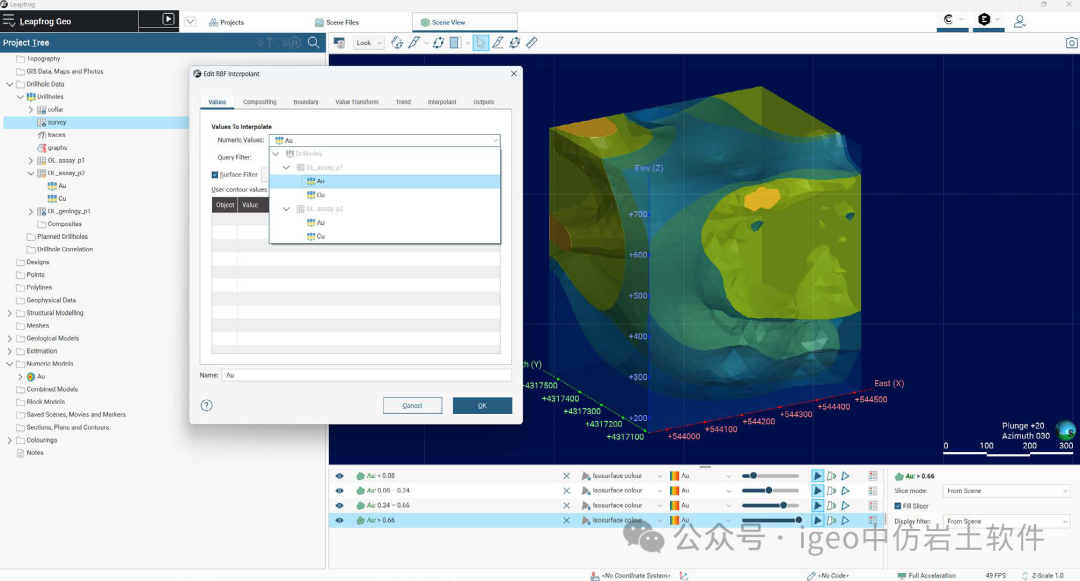Open the Slice mode dropdown
1080x581 pixels.
pyautogui.click(x=1006, y=491)
